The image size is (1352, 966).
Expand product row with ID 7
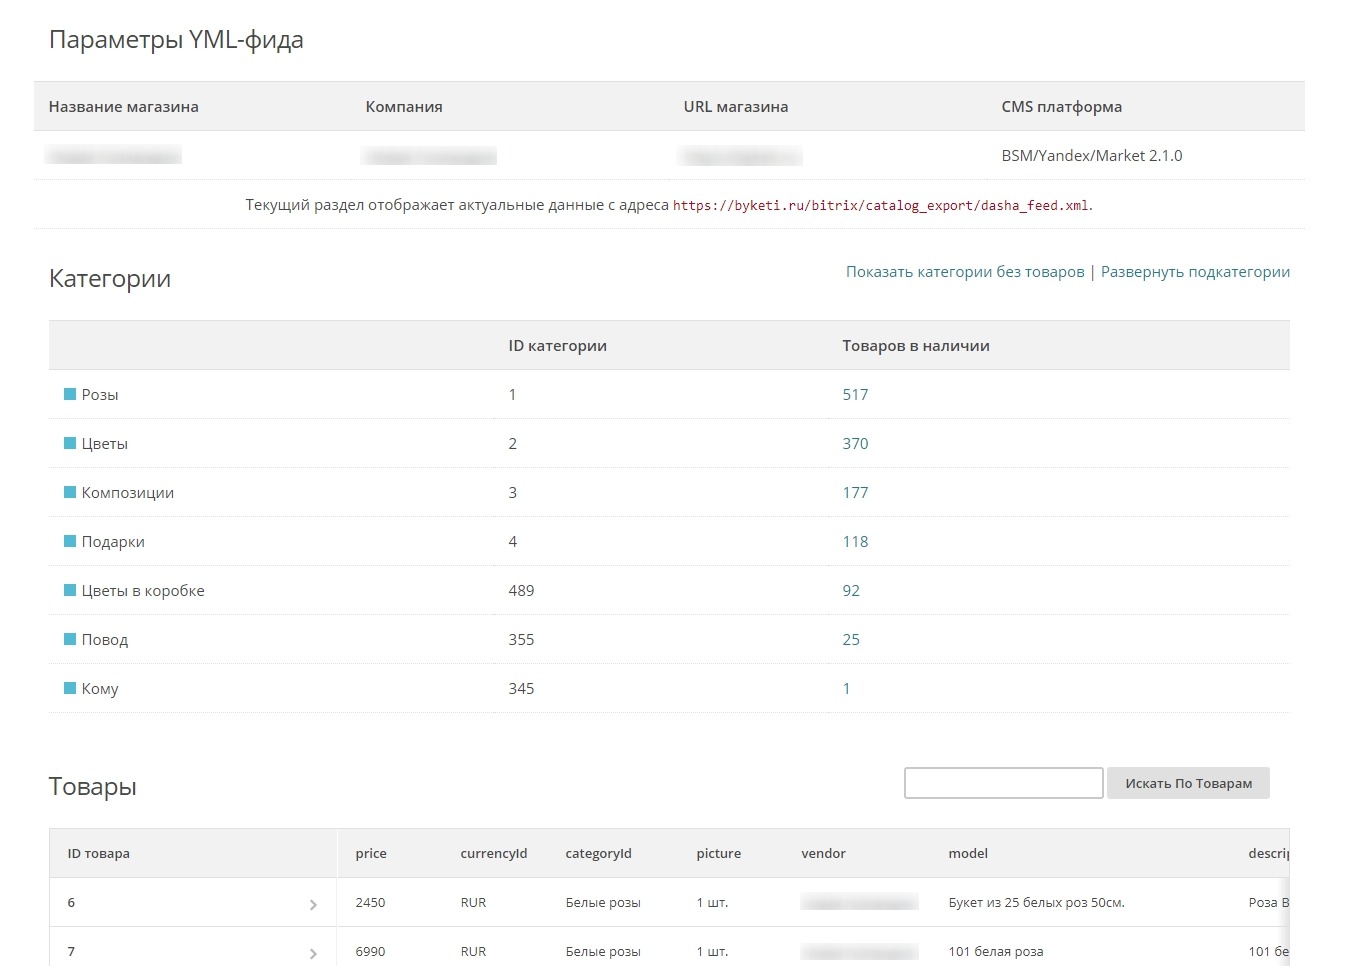[313, 953]
